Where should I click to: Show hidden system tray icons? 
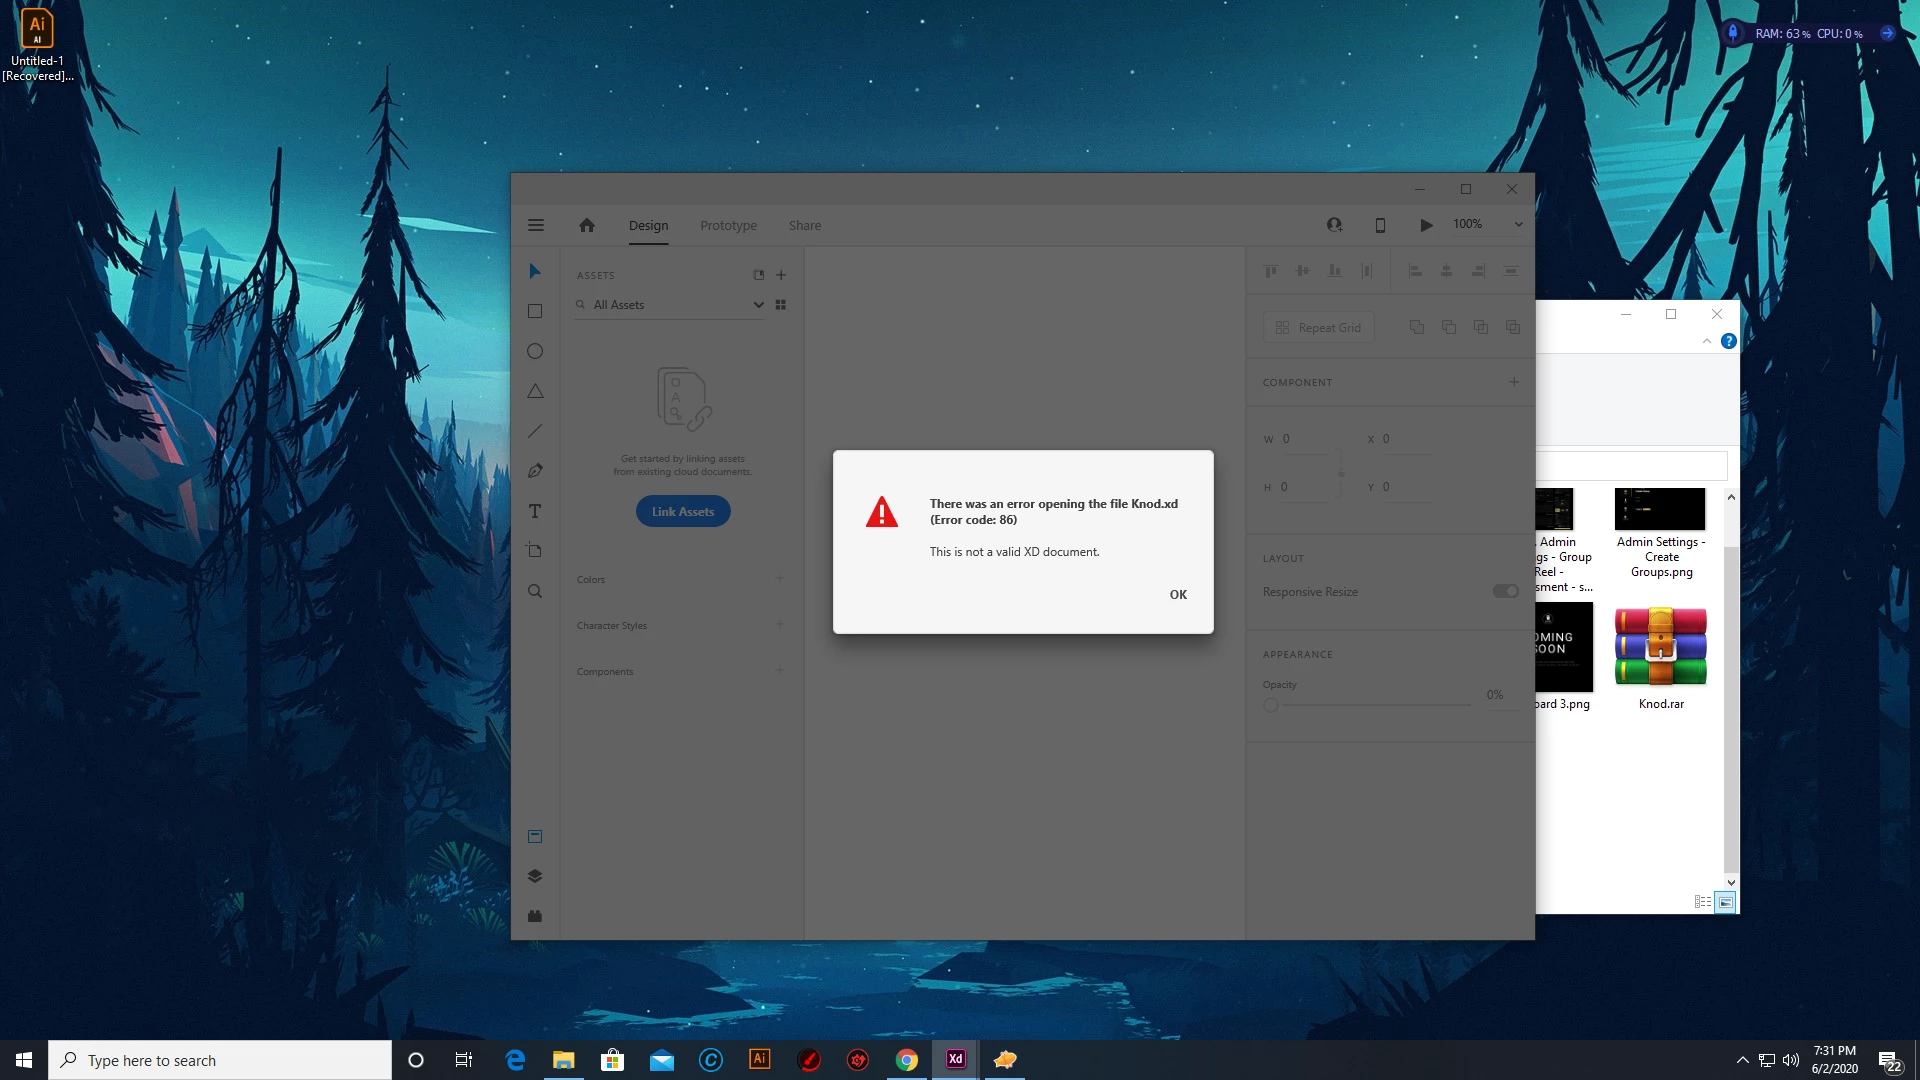pos(1742,1060)
